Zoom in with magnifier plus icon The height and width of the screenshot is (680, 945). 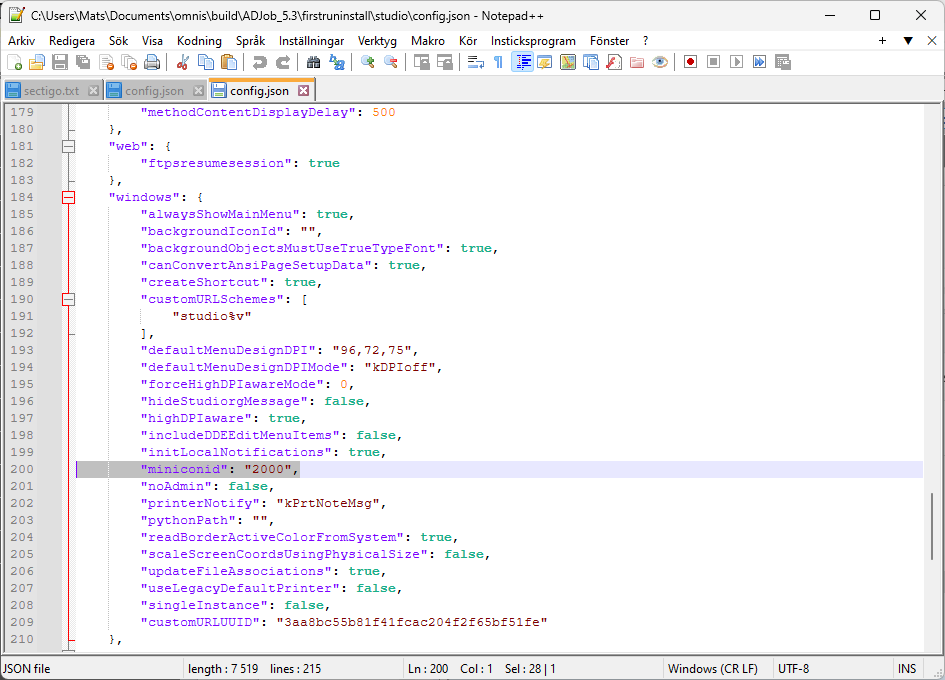coord(368,62)
